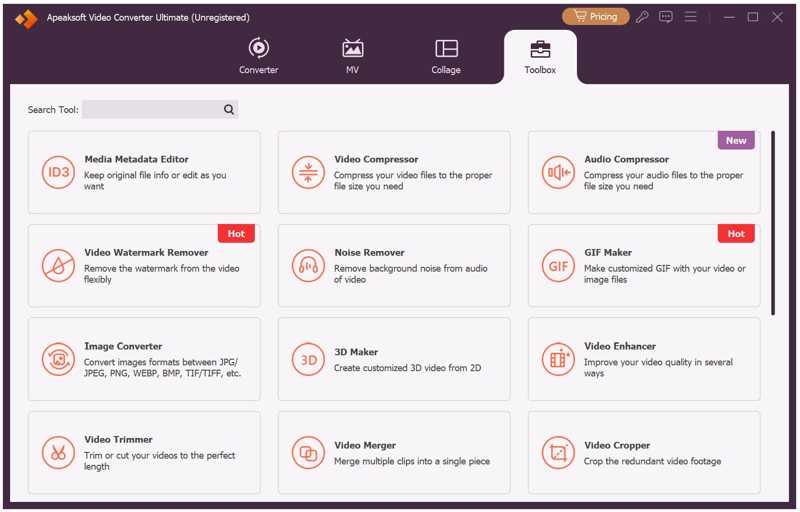
Task: Click "Make customized GIF with your video" text
Action: (665, 268)
